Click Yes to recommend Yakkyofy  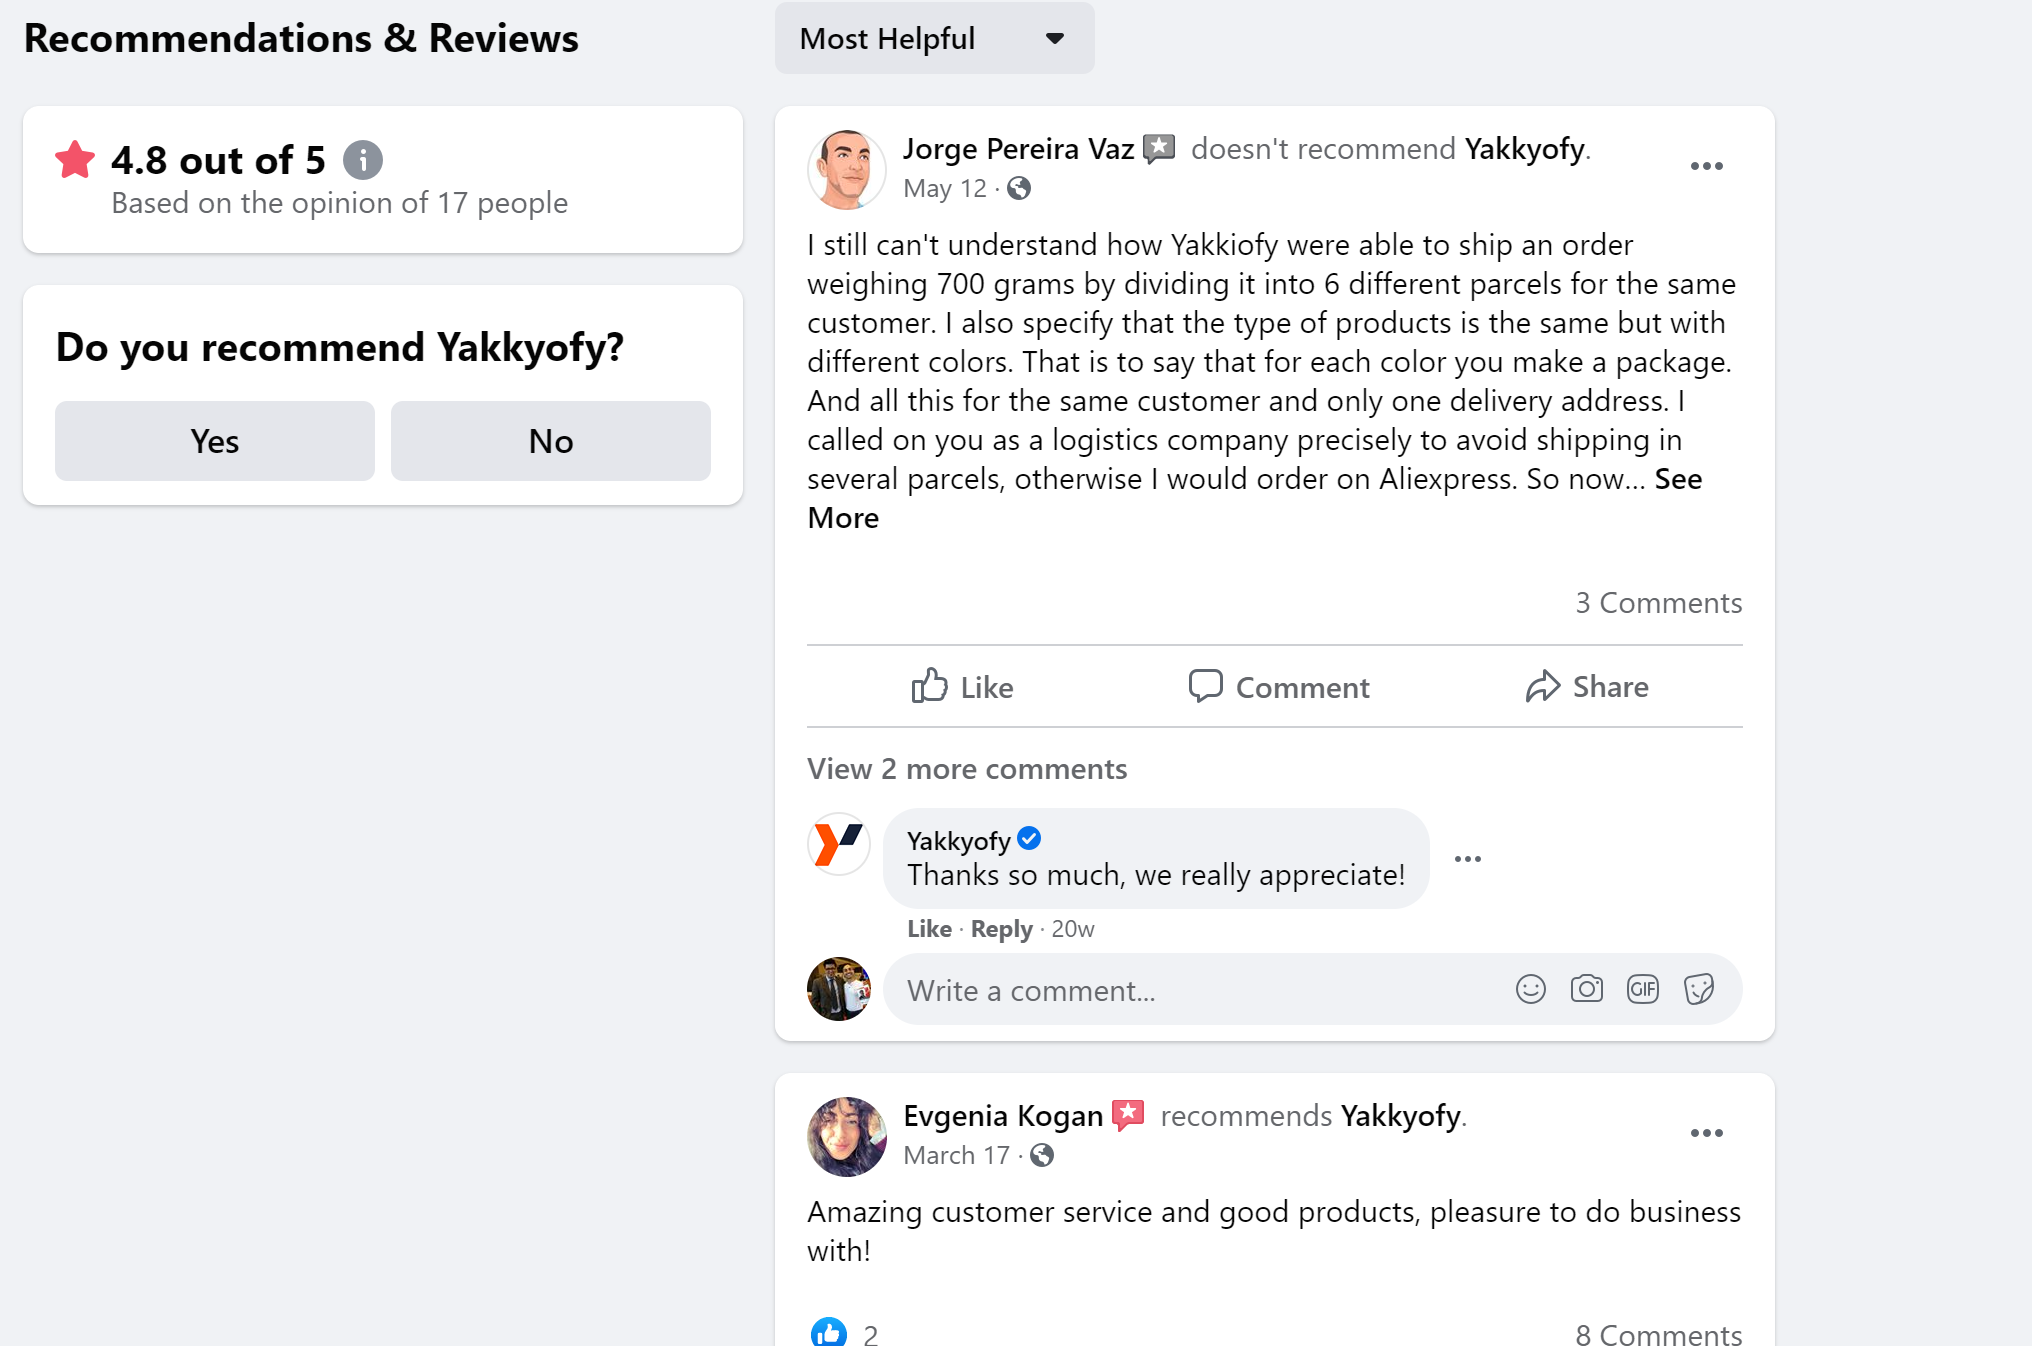pyautogui.click(x=214, y=440)
